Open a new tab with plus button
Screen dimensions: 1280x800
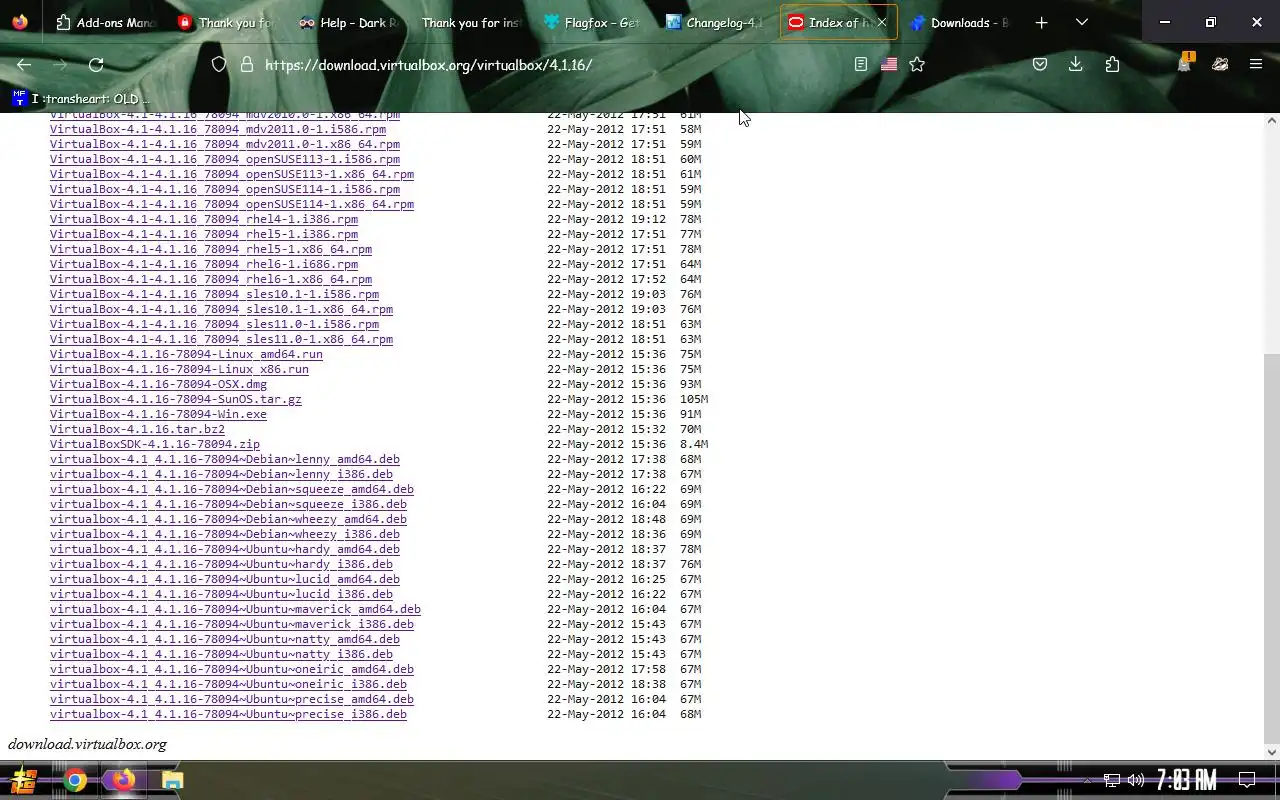coord(1041,22)
